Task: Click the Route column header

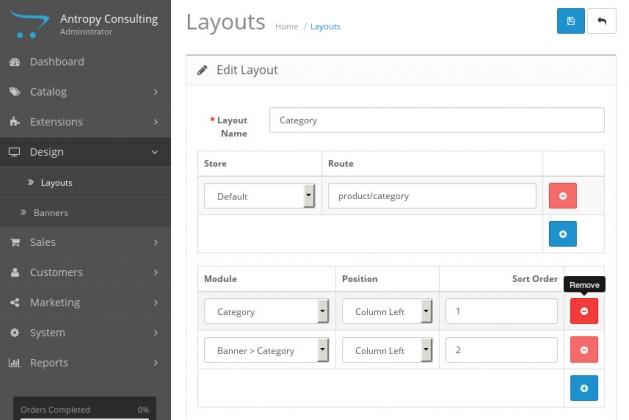Action: (341, 164)
